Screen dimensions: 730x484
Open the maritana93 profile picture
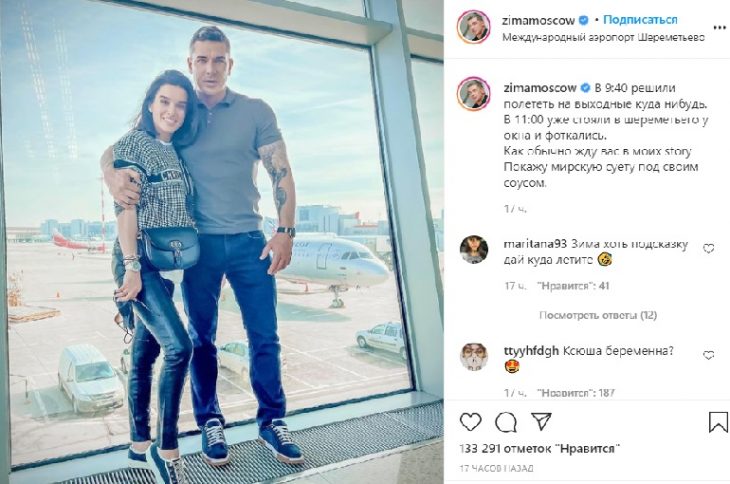click(473, 250)
